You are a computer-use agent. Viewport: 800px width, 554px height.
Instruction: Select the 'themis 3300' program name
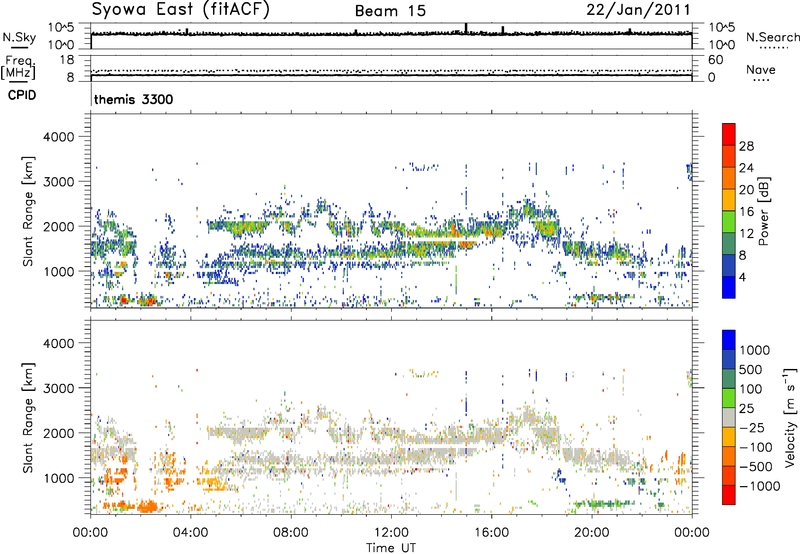point(134,99)
